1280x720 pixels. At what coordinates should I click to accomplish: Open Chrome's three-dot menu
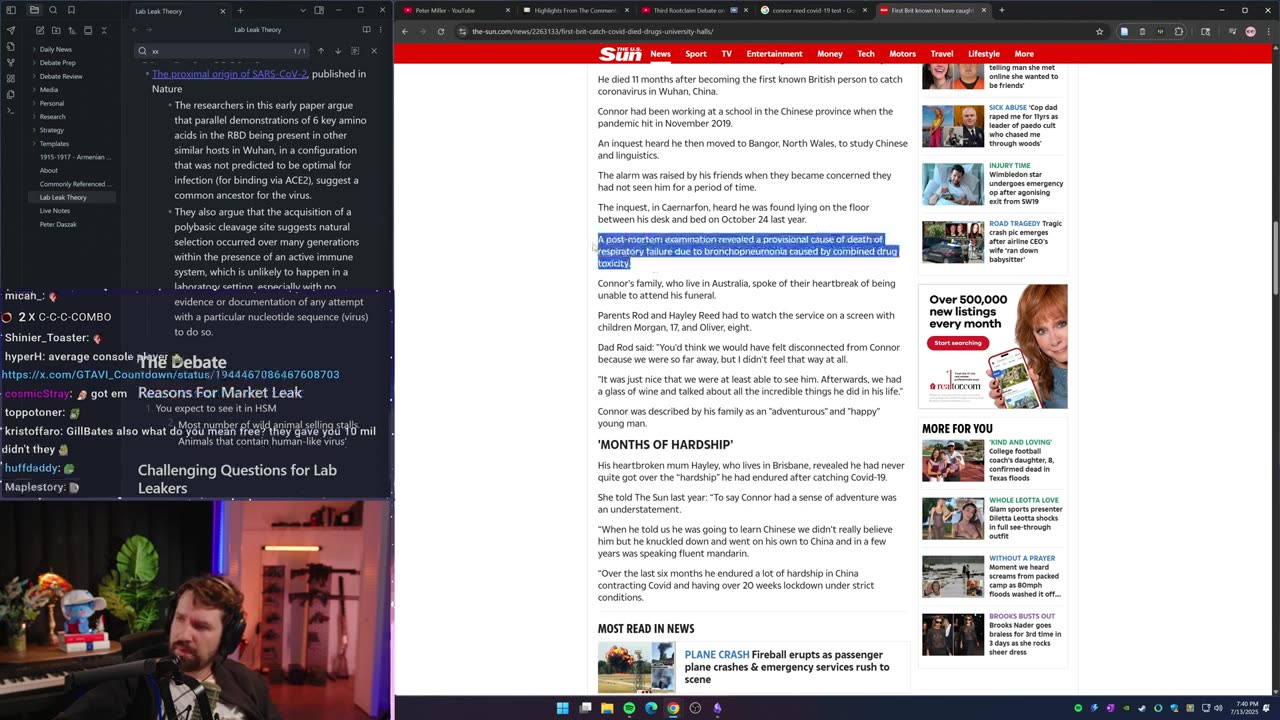[x=1269, y=31]
